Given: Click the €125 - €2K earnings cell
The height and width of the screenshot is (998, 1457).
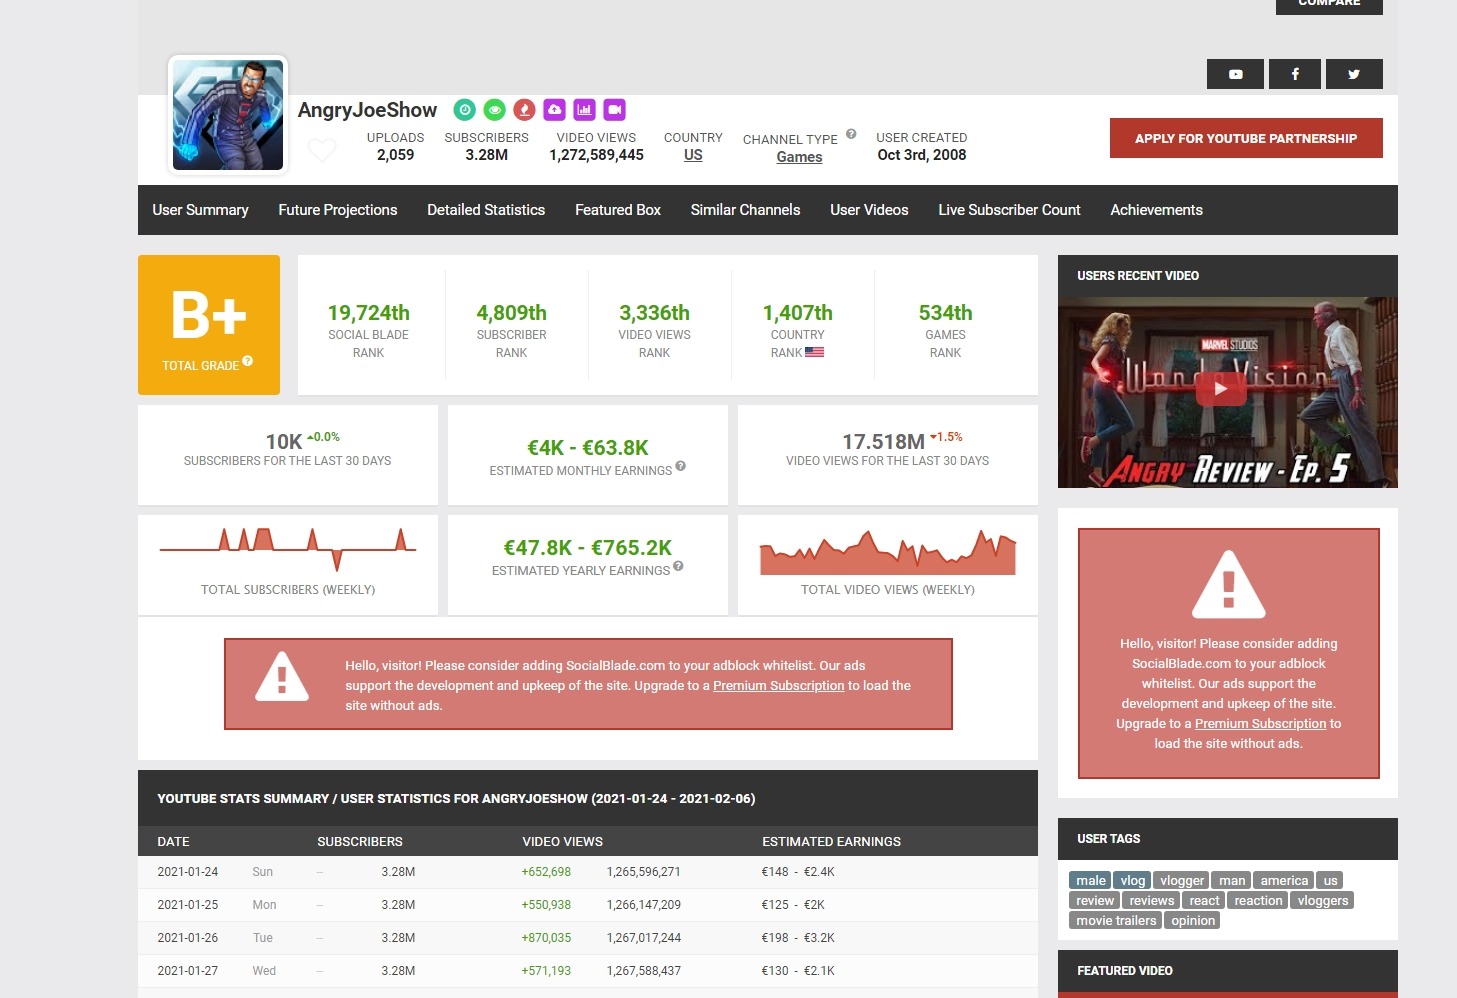Looking at the screenshot, I should pos(793,905).
